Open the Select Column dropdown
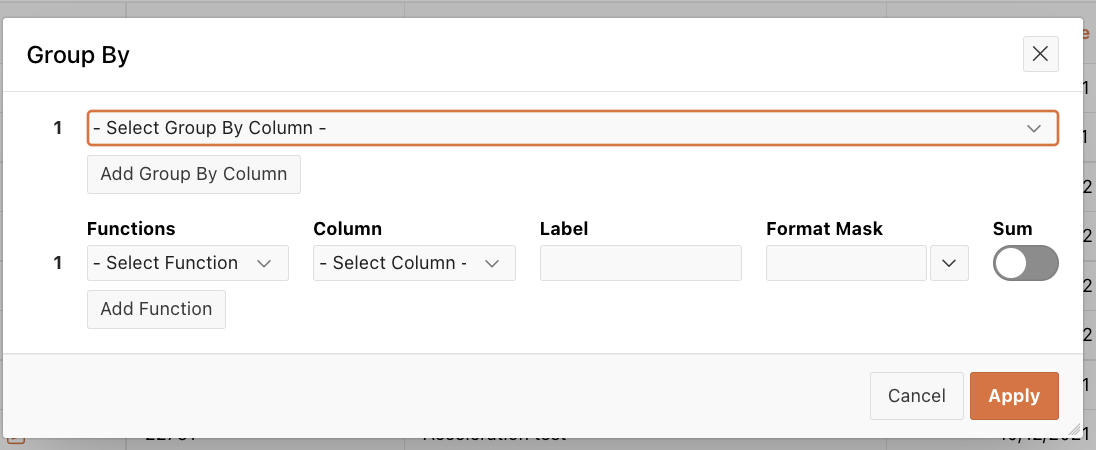1096x450 pixels. coord(414,263)
